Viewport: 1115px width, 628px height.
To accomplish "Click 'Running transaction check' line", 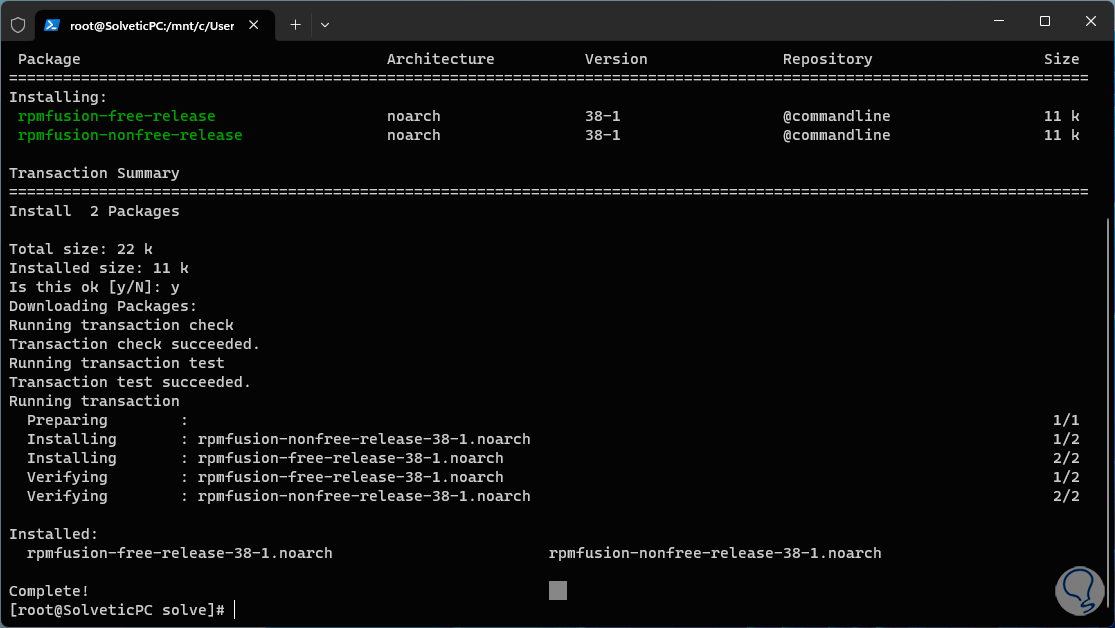I will [121, 325].
